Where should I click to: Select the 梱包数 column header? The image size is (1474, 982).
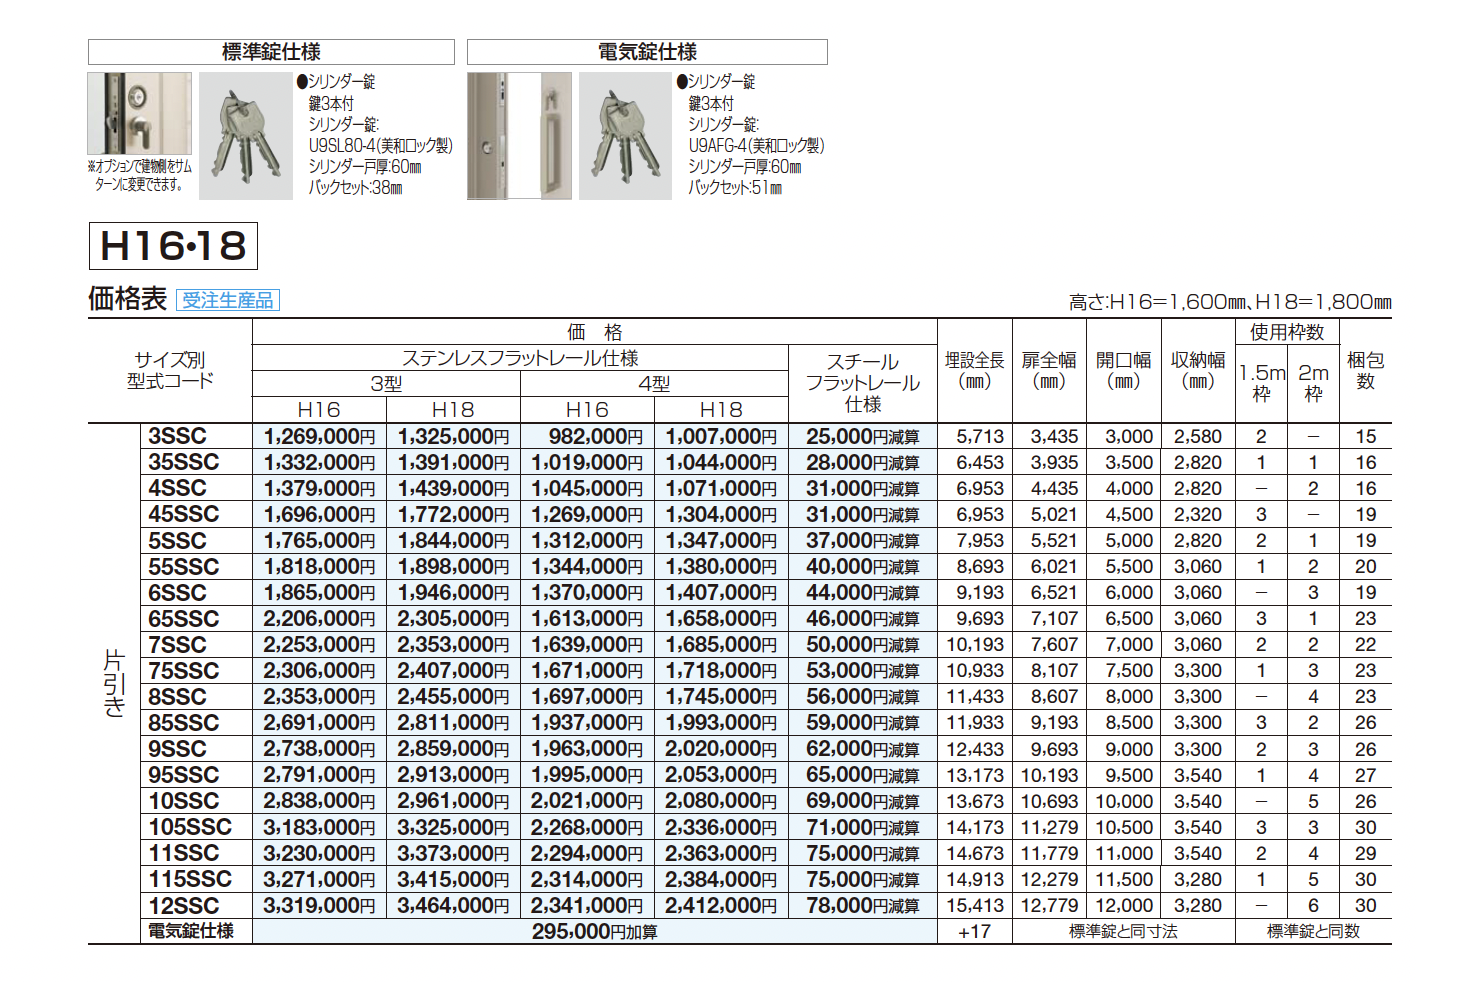(x=1365, y=371)
